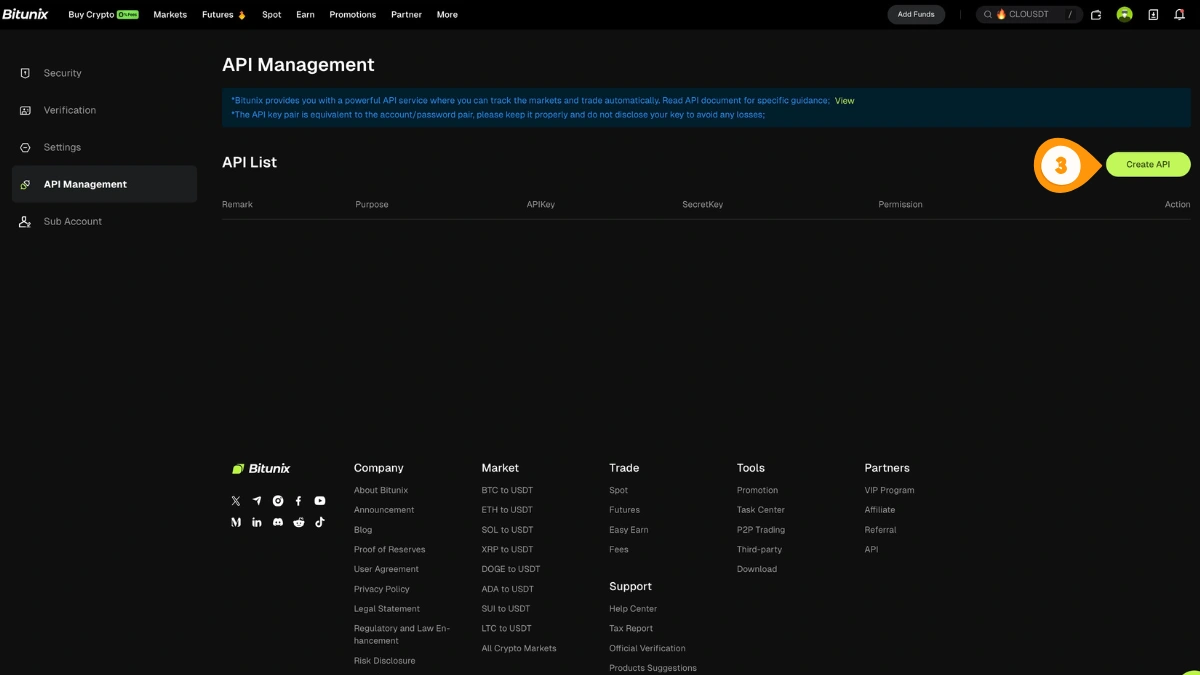The image size is (1200, 675).
Task: Open the Earn menu
Action: 305,15
